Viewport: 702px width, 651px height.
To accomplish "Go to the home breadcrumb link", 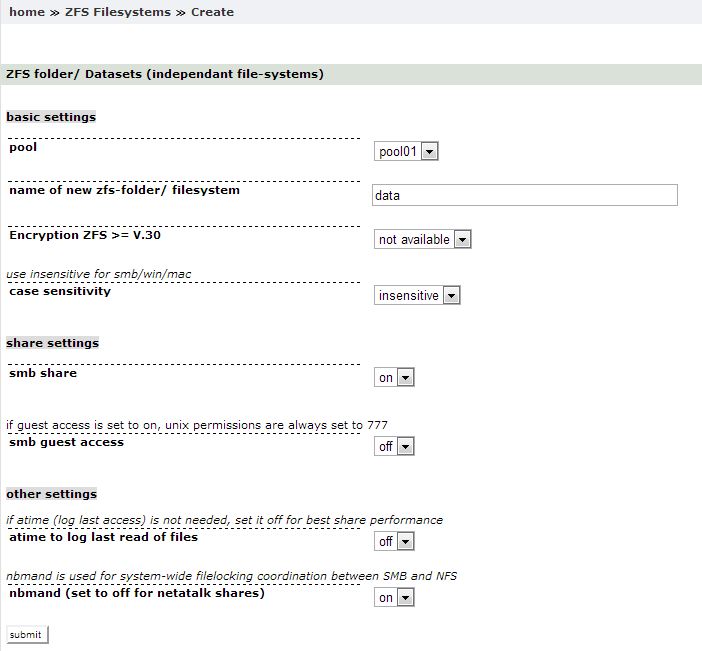I will tap(27, 12).
